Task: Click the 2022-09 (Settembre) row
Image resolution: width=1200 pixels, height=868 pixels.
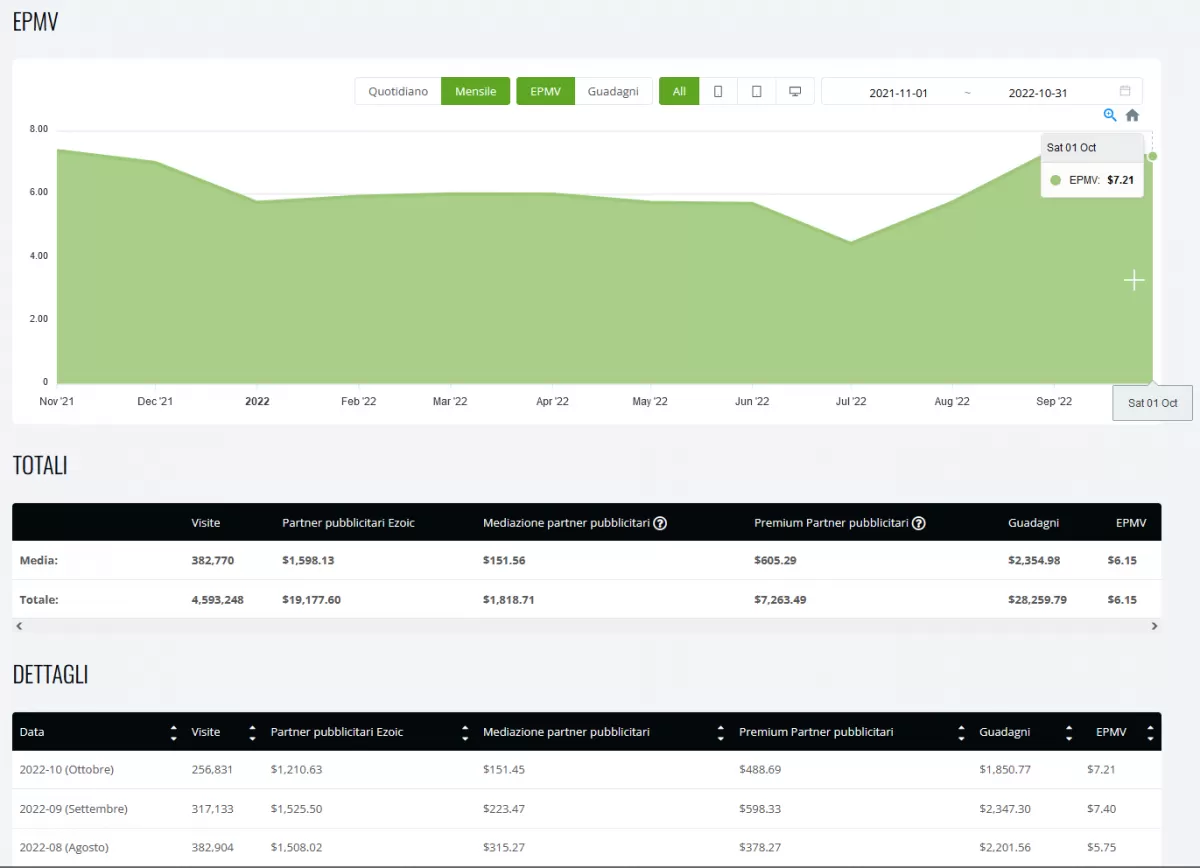Action: pos(73,809)
